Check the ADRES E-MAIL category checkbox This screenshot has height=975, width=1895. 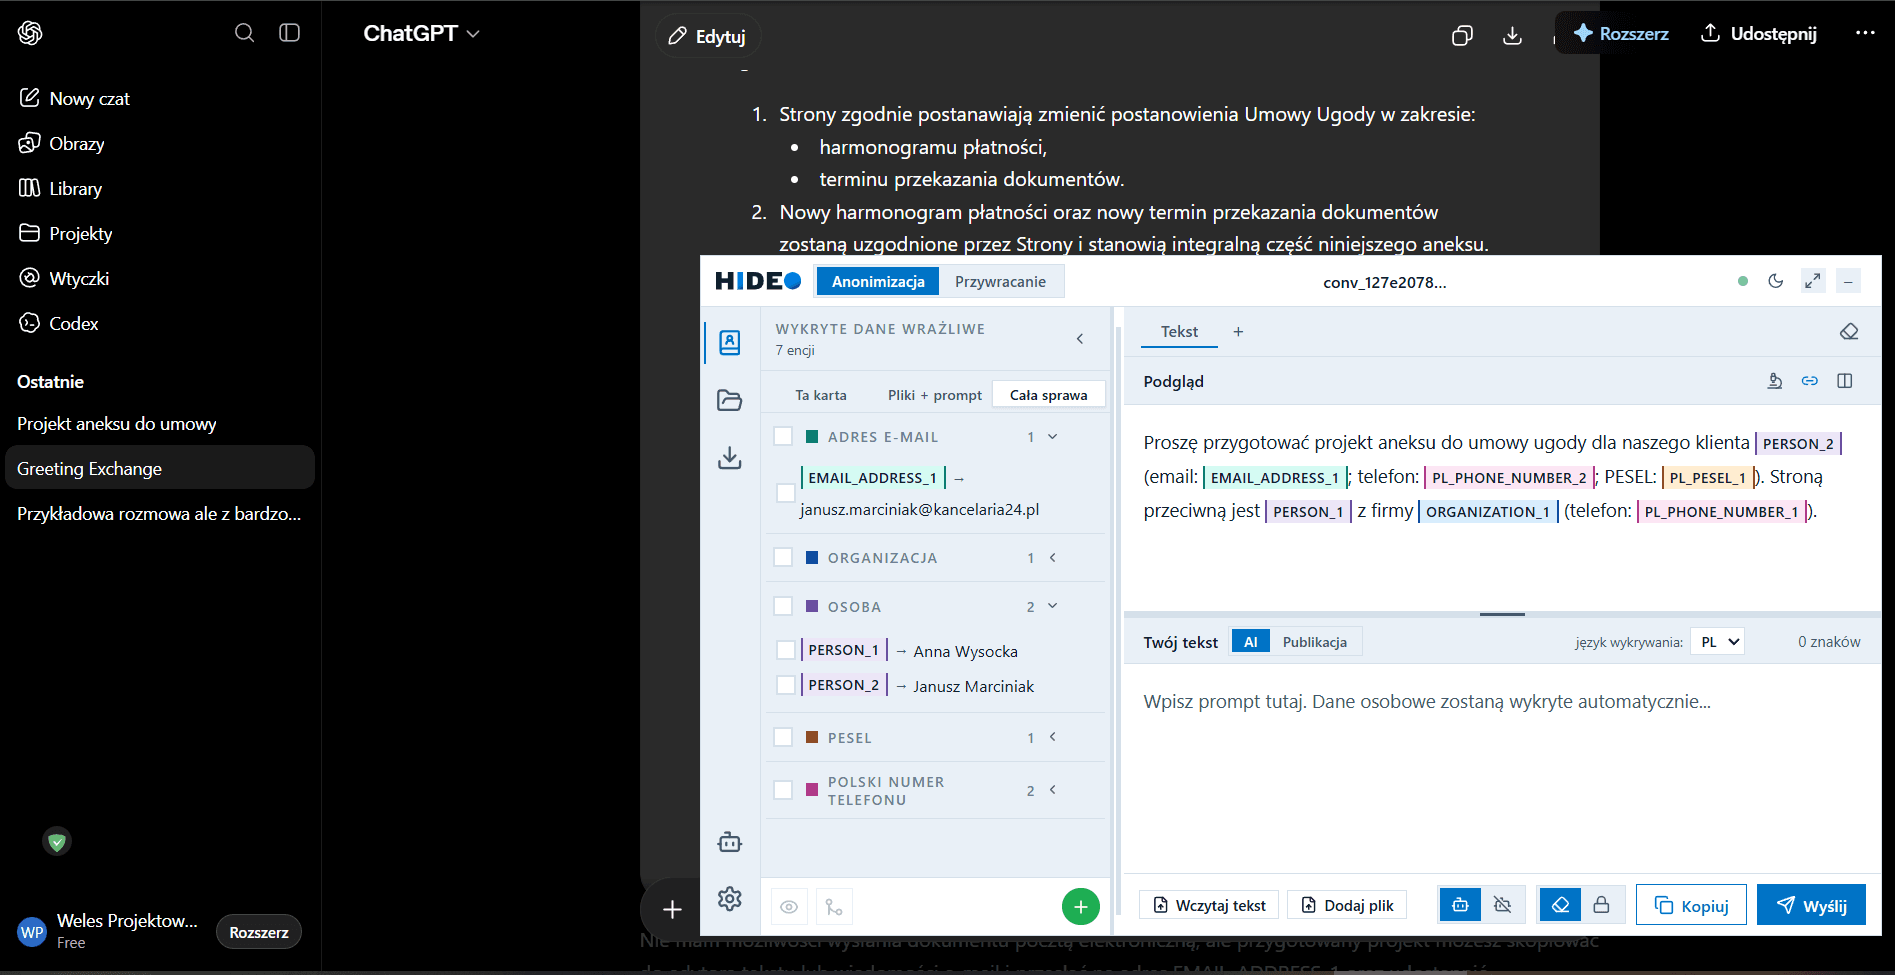tap(783, 437)
